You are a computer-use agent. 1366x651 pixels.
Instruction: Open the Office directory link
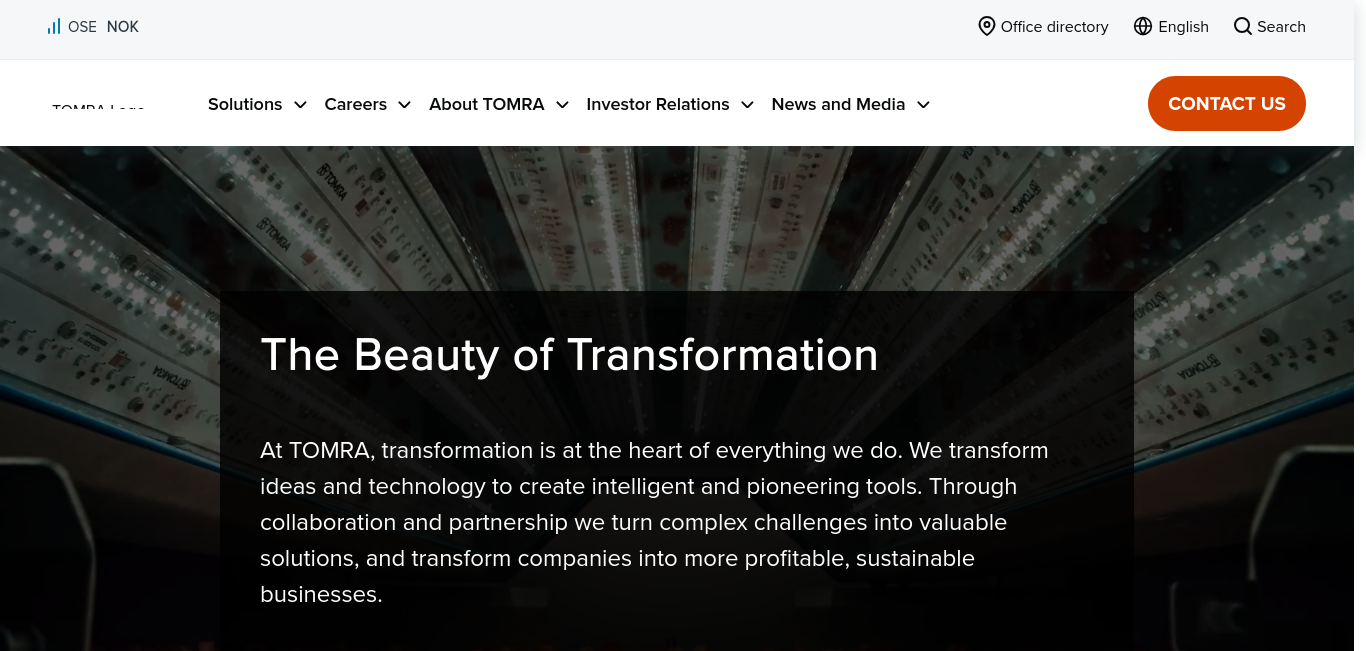pyautogui.click(x=1055, y=27)
